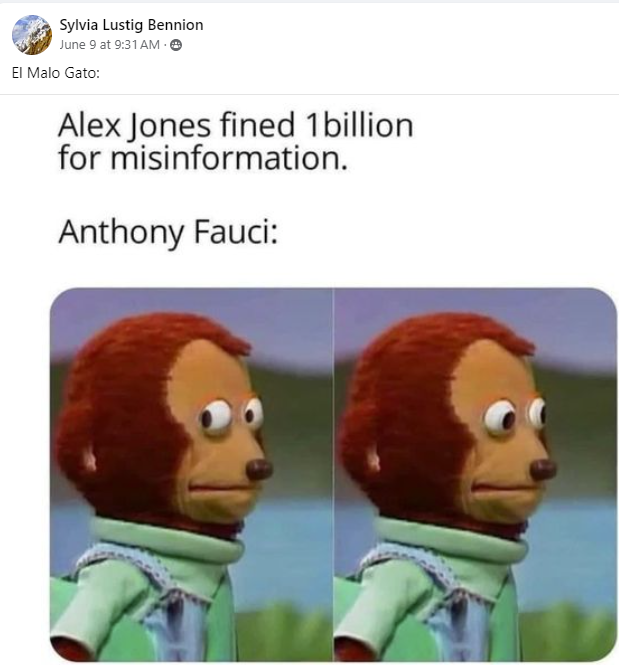
Task: Open the left puppet meme panel
Action: tap(191, 474)
